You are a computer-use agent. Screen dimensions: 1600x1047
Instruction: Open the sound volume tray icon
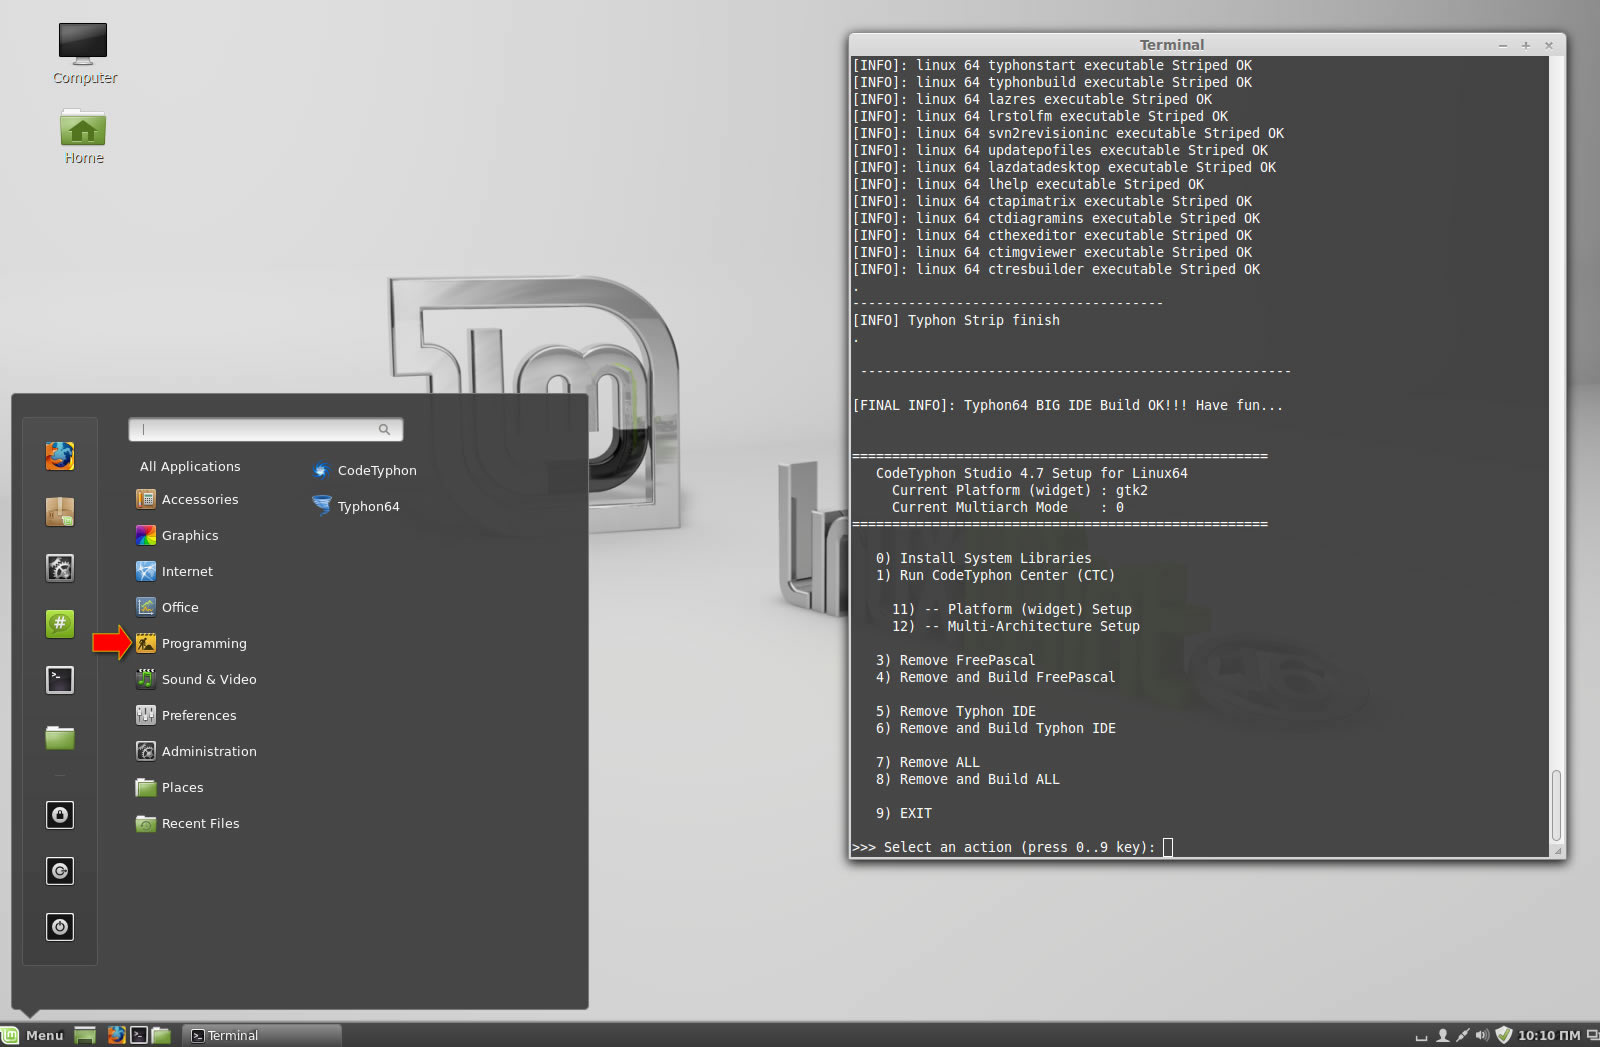tap(1482, 1035)
